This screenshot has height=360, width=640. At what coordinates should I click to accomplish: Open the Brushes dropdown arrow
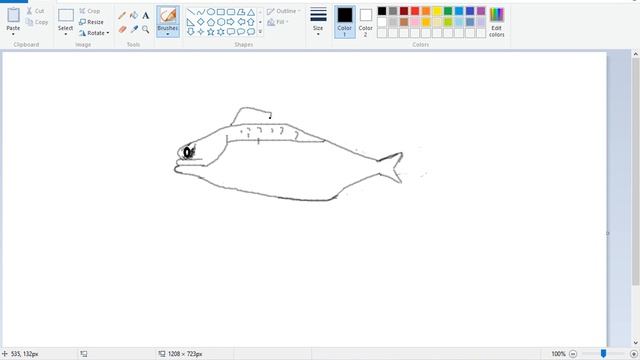[168, 34]
